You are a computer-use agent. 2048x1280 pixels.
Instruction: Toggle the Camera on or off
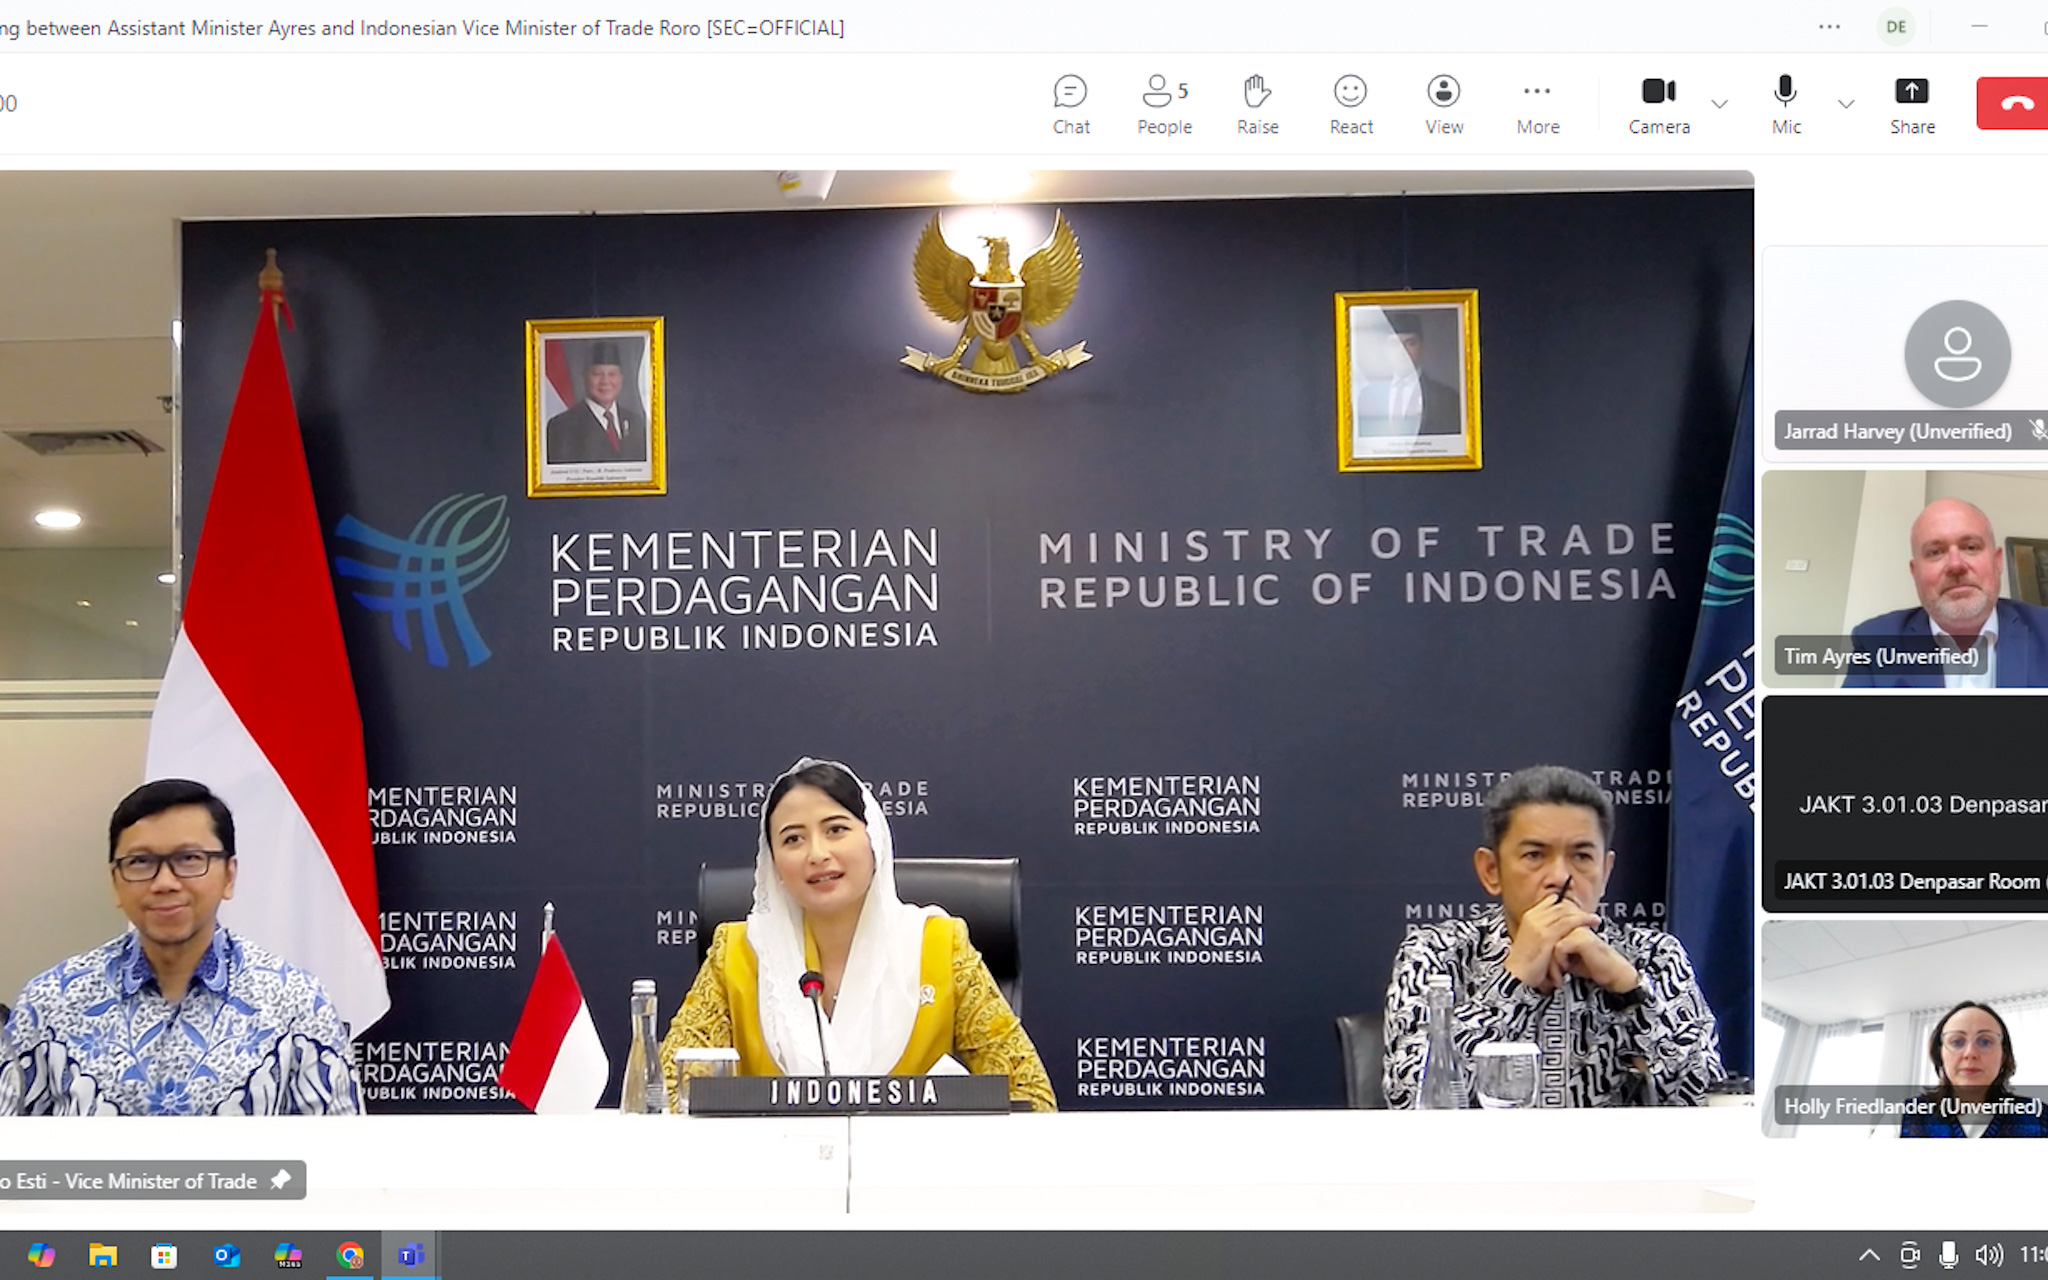point(1658,104)
